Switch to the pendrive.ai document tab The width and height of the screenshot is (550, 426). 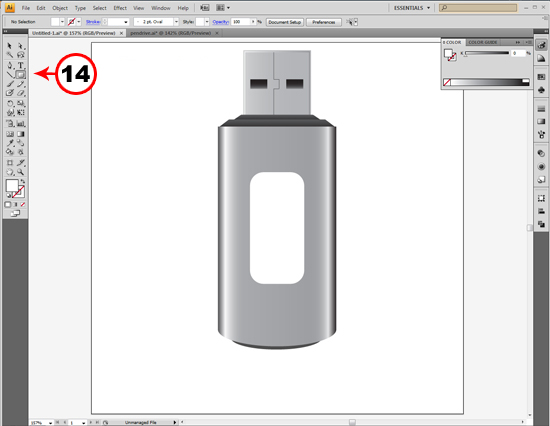(x=170, y=33)
